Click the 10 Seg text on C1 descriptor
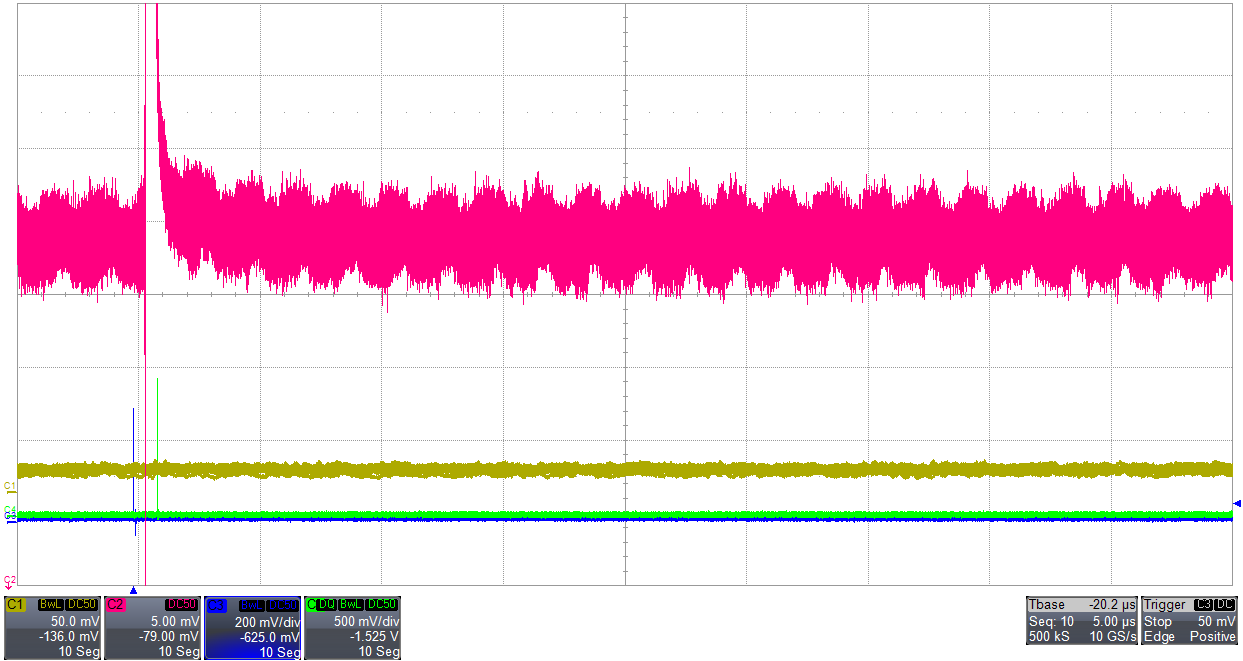1243x661 pixels. tap(78, 652)
